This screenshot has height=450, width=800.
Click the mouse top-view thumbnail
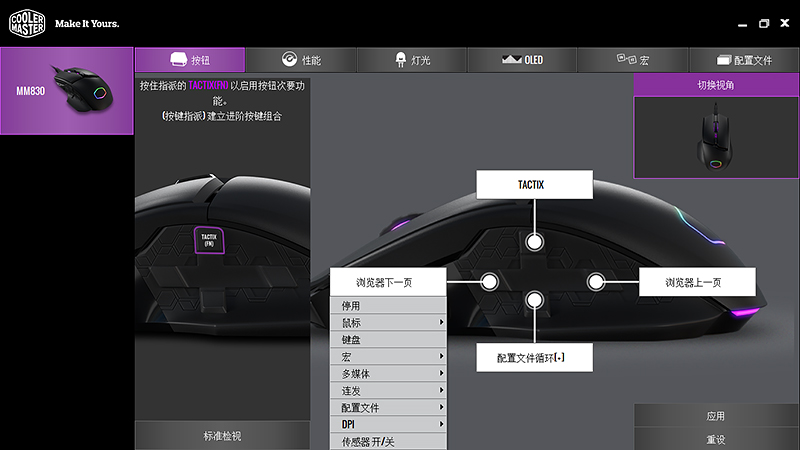pos(716,137)
